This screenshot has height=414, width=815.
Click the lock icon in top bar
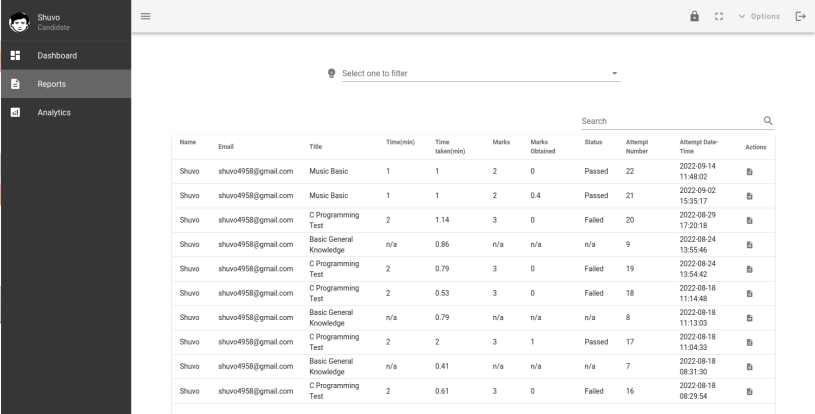[695, 17]
